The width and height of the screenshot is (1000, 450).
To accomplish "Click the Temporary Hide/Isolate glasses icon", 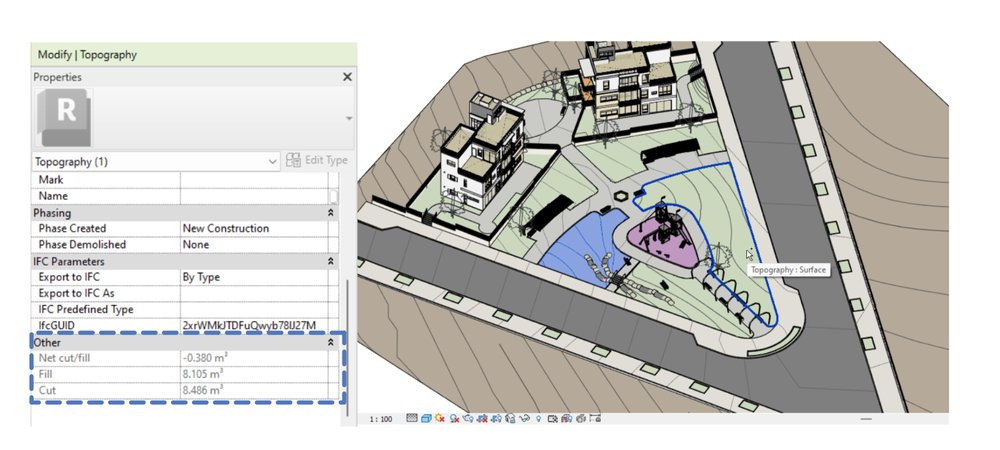I will point(524,419).
